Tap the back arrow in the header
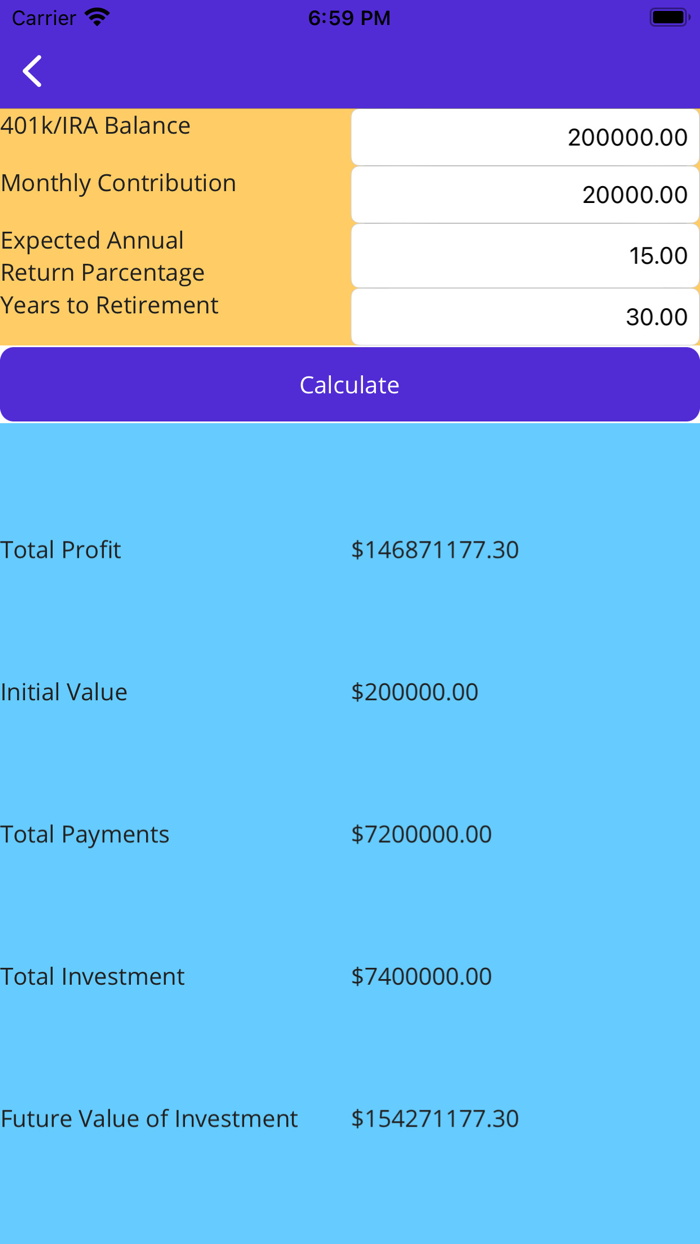 pyautogui.click(x=31, y=70)
